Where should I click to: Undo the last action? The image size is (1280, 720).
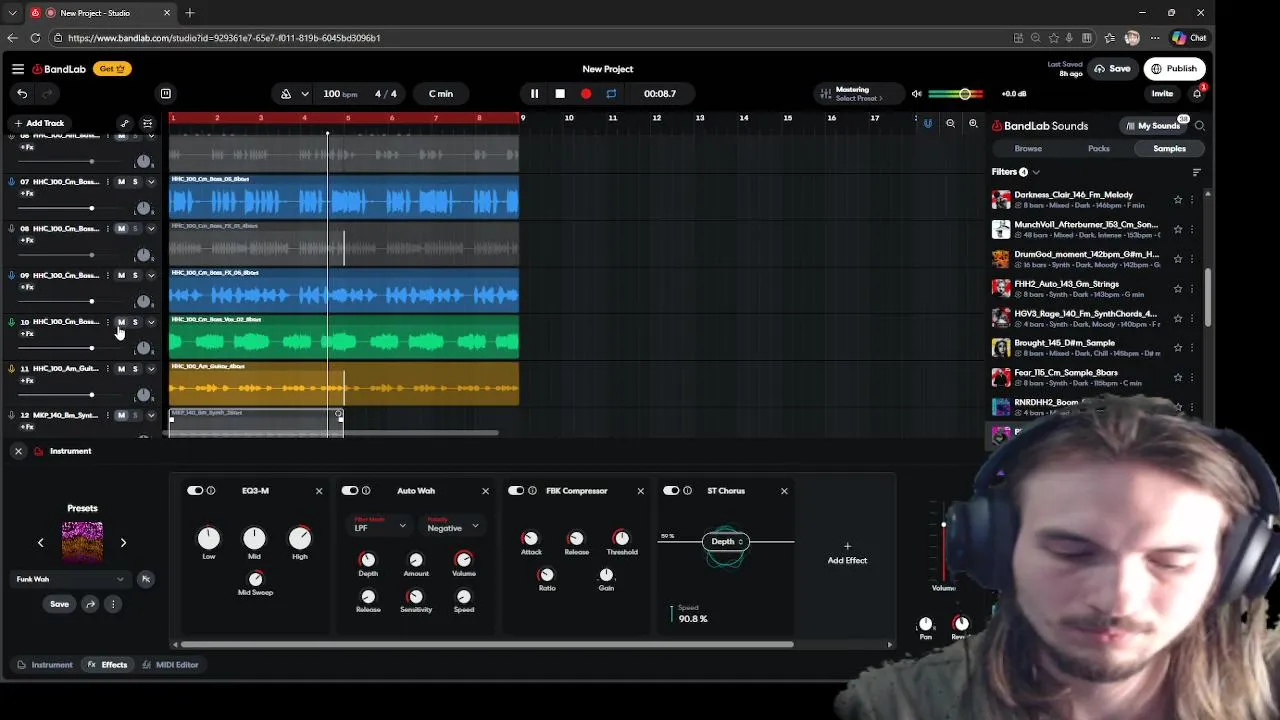click(22, 94)
